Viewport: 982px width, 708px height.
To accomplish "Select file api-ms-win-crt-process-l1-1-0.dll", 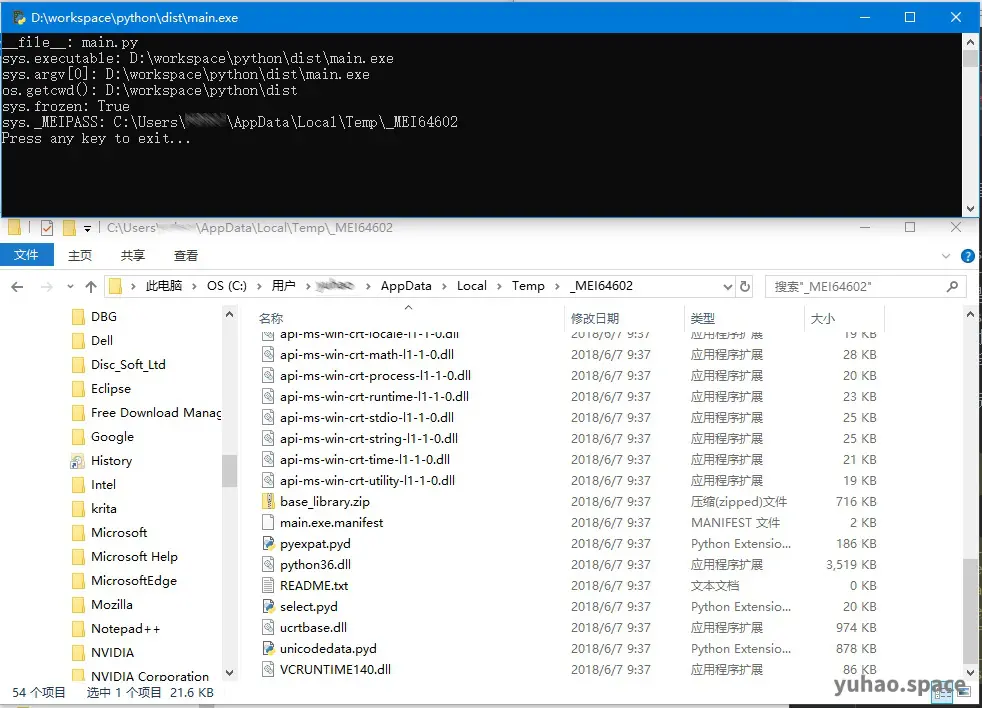I will (x=375, y=376).
